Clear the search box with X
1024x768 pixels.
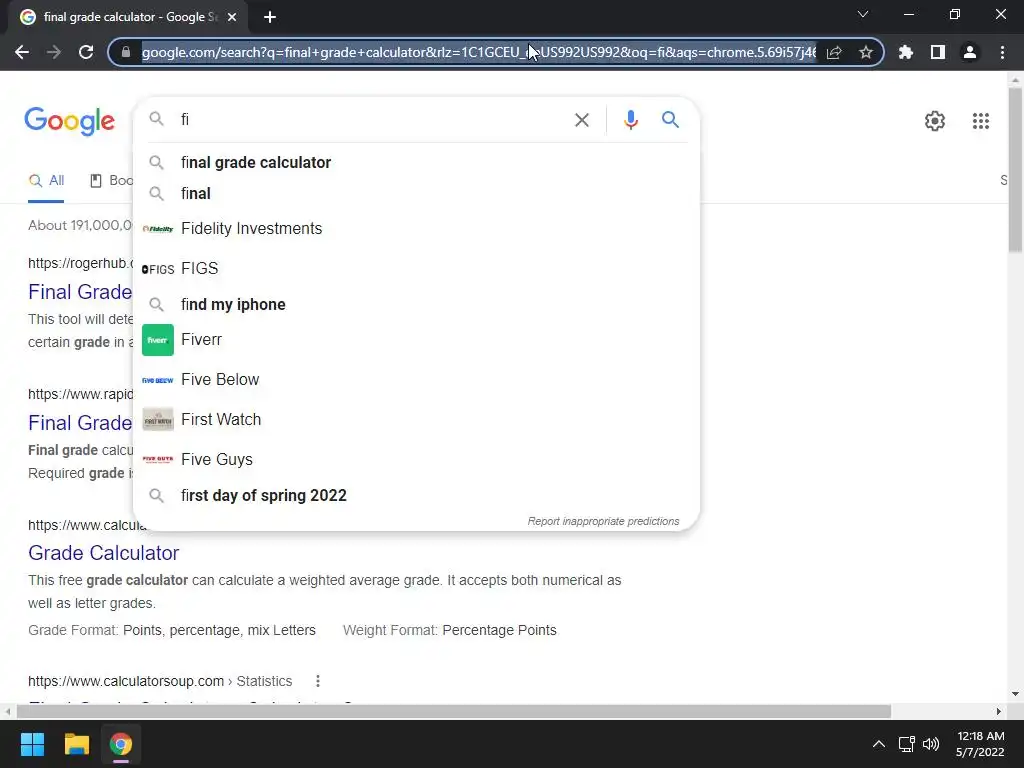(581, 120)
